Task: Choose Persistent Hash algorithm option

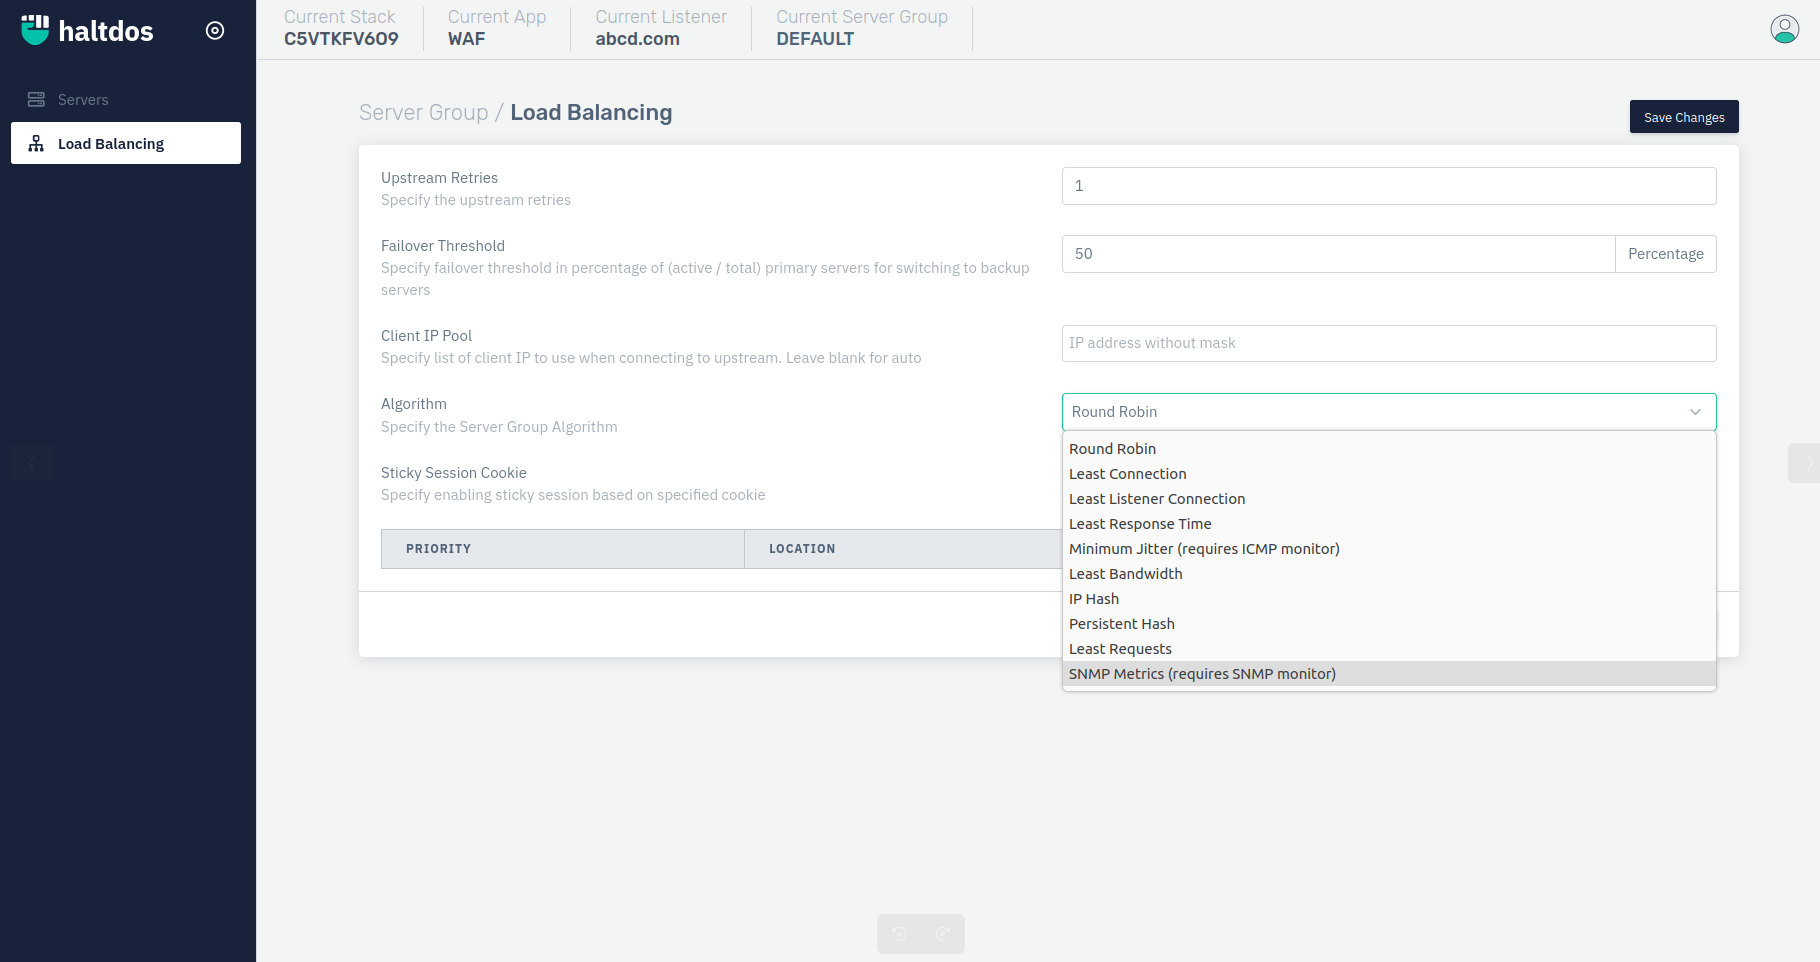Action: 1389,624
